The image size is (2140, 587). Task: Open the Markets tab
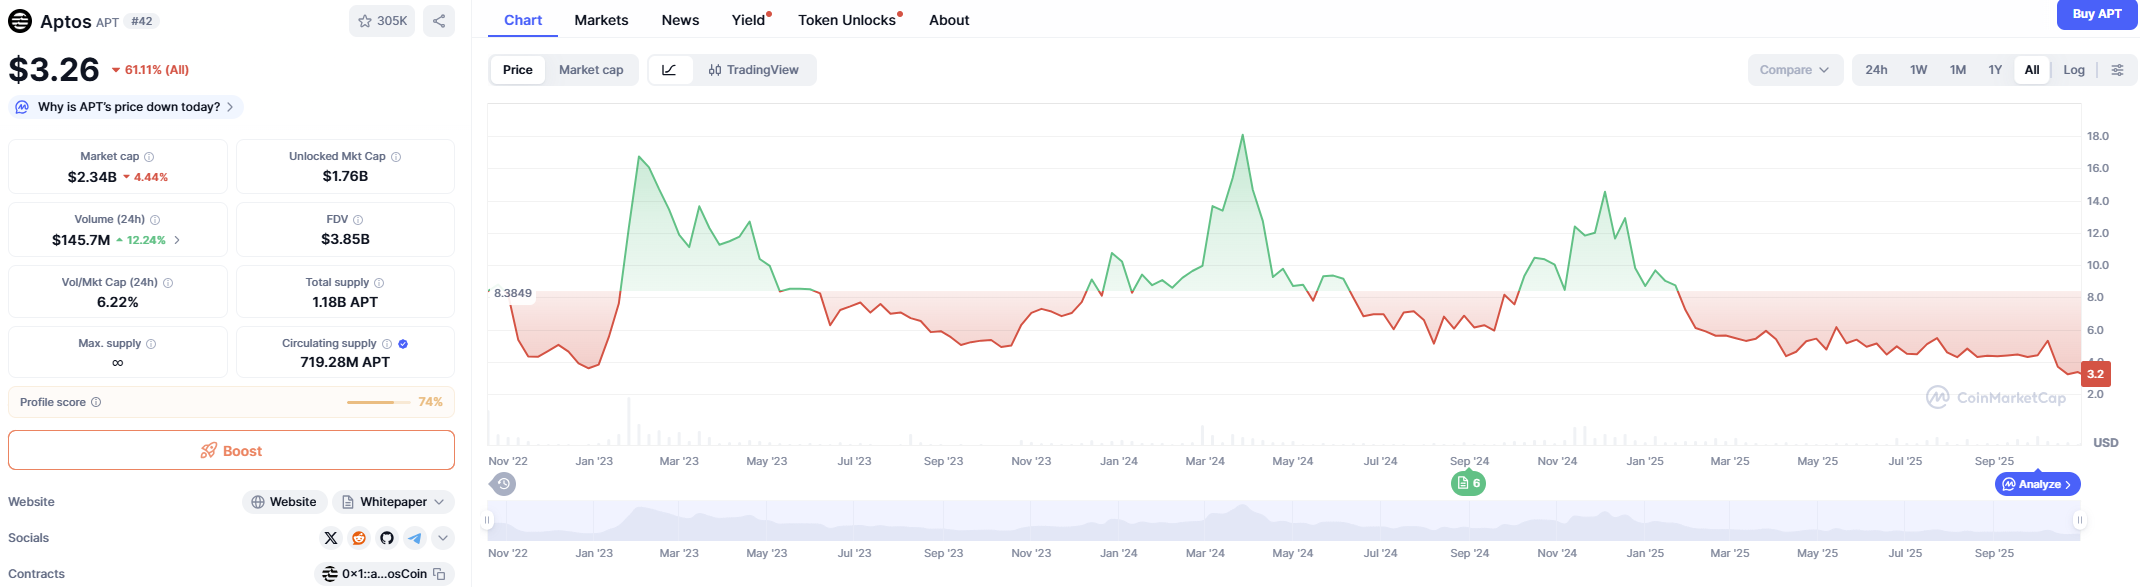tap(601, 20)
